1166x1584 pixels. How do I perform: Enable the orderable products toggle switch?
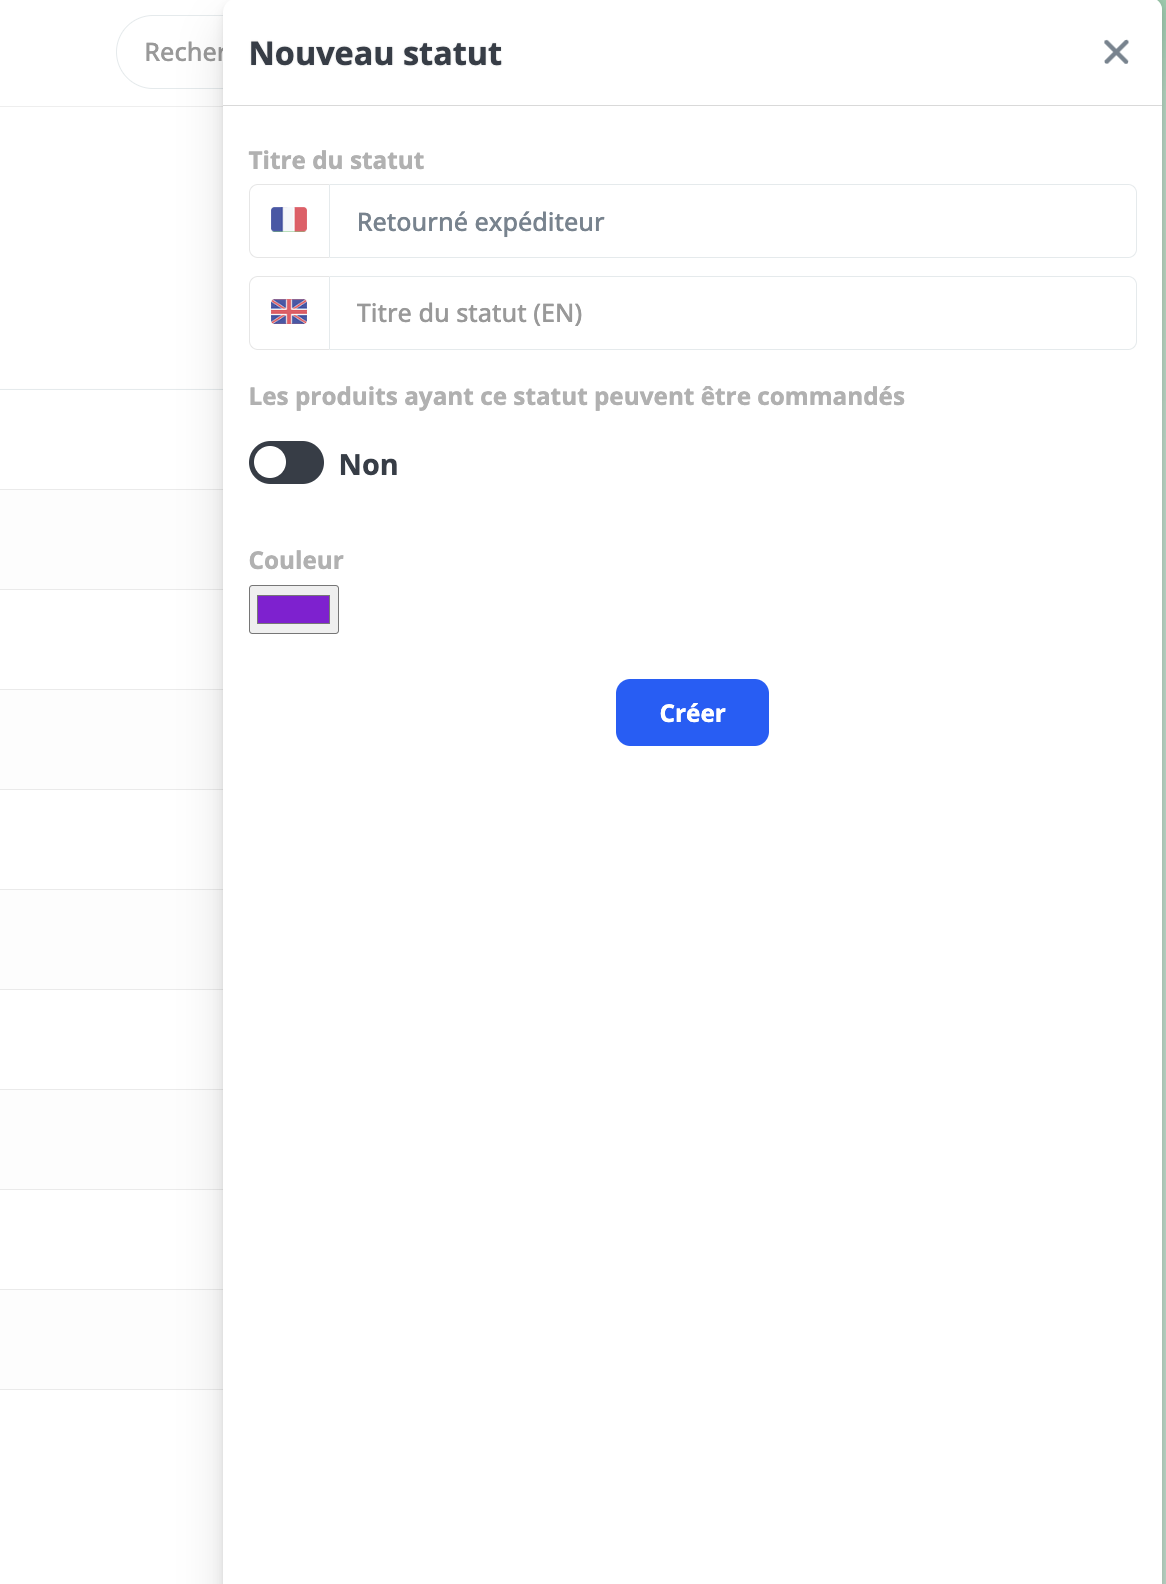[x=286, y=463]
